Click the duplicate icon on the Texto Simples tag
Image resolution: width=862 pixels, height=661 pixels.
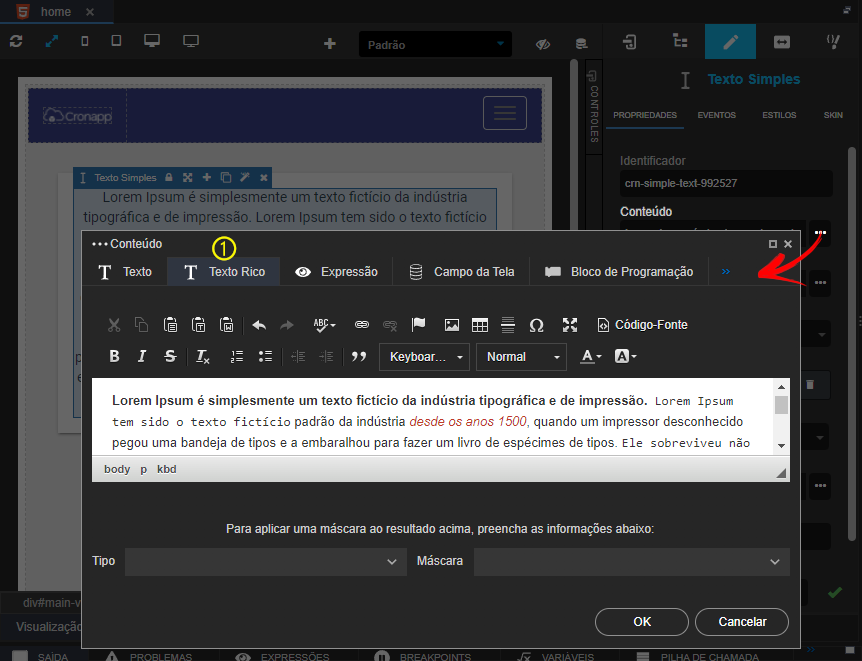tap(225, 178)
